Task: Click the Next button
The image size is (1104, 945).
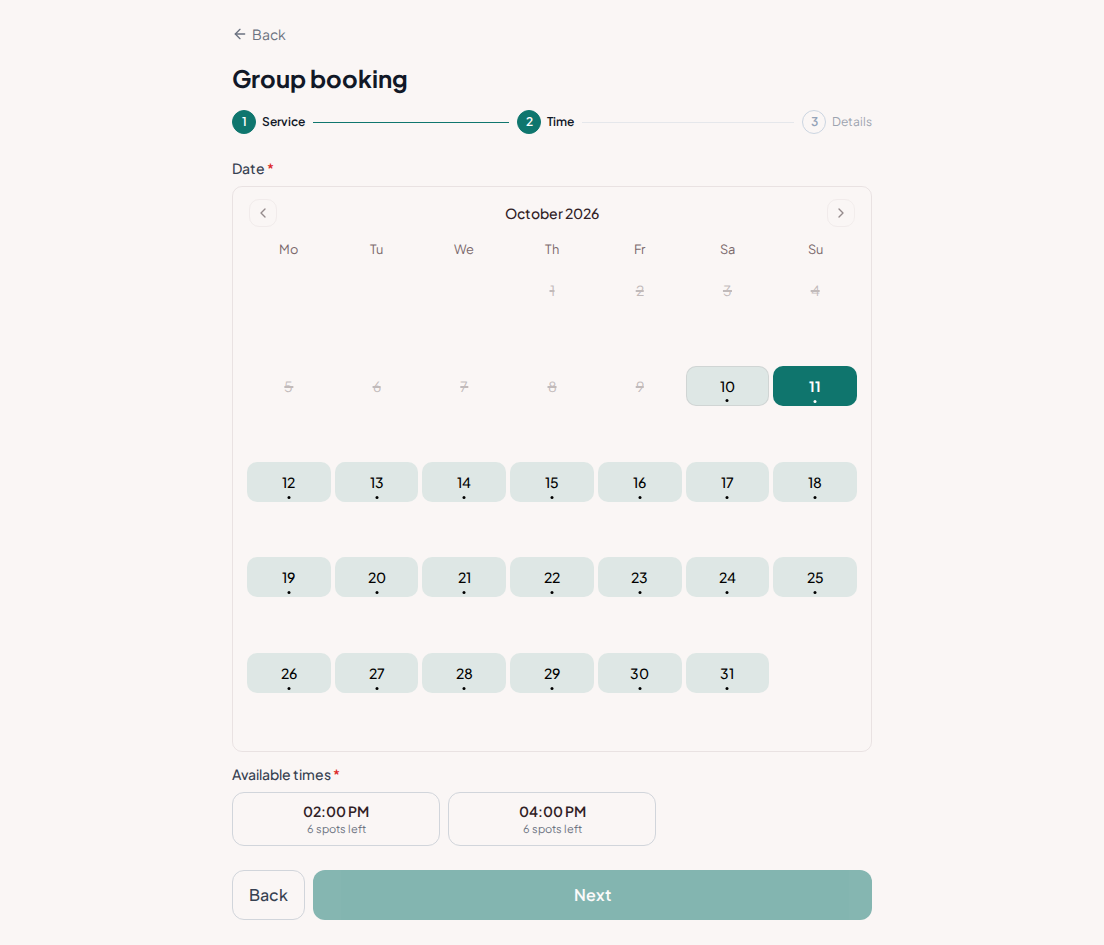Action: [x=592, y=895]
